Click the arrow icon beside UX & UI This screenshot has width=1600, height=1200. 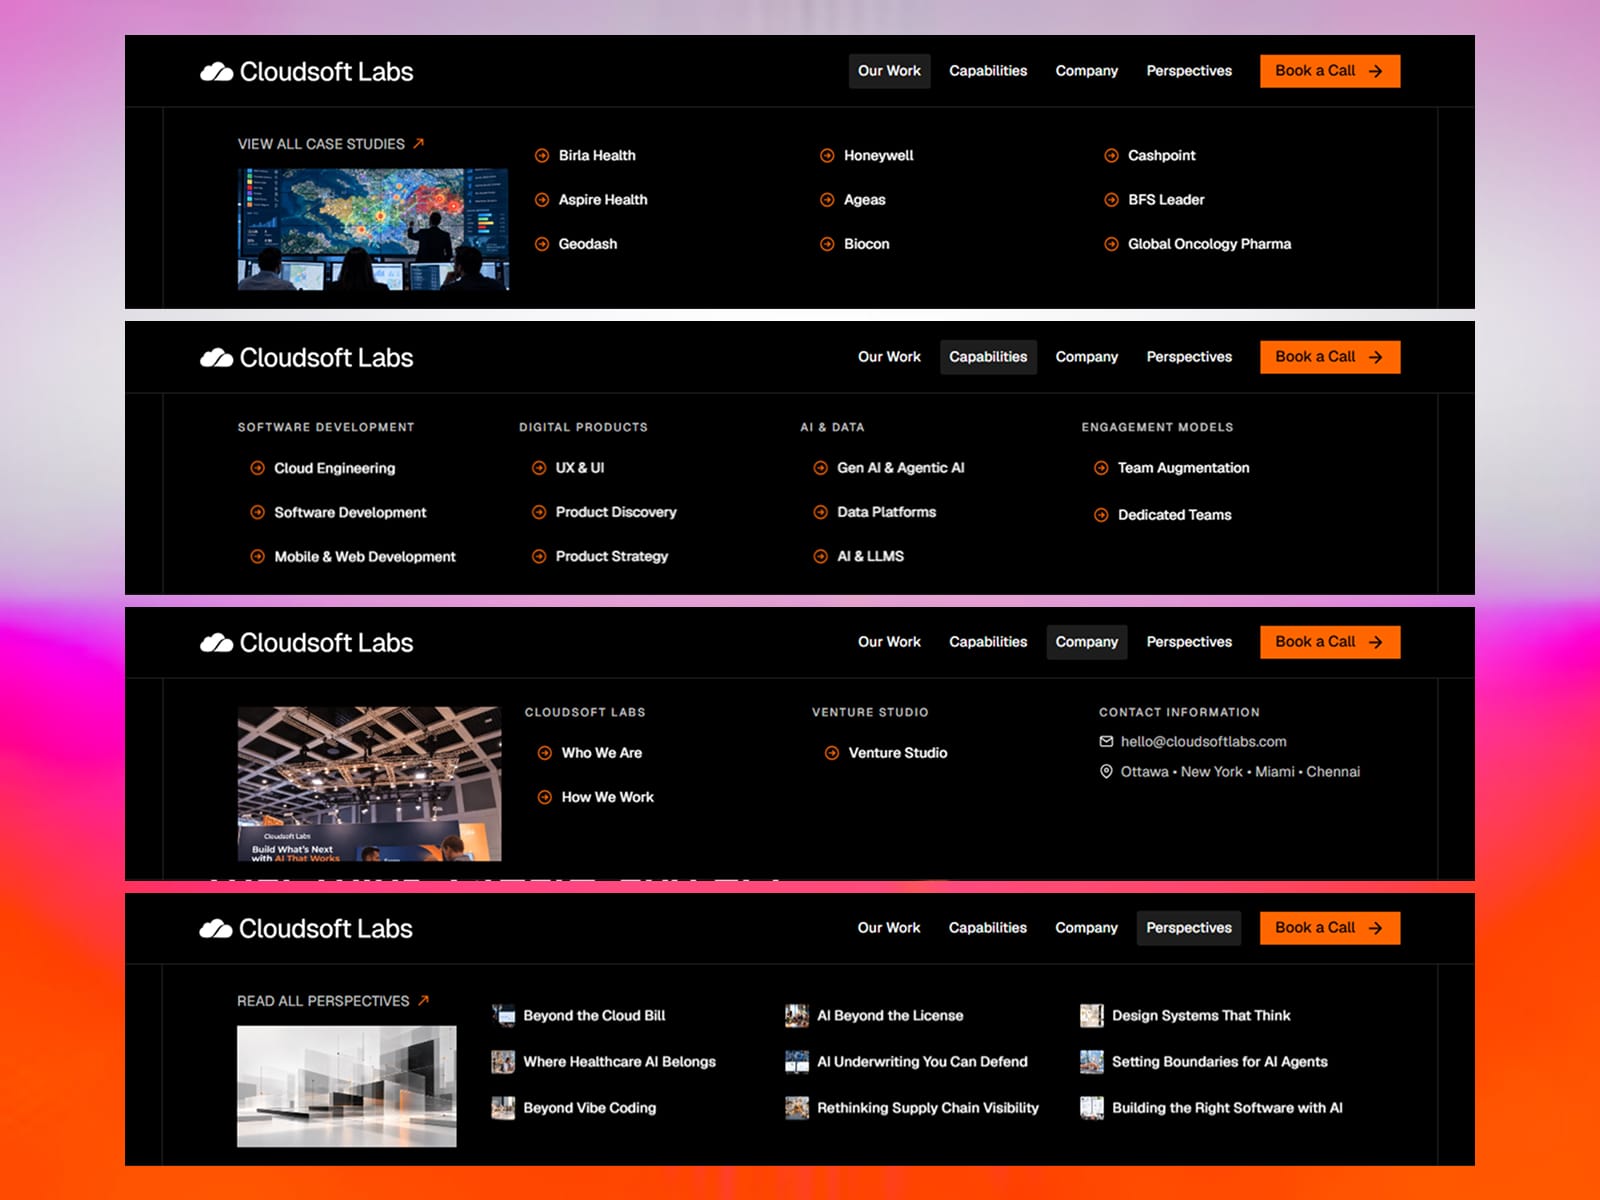point(539,468)
